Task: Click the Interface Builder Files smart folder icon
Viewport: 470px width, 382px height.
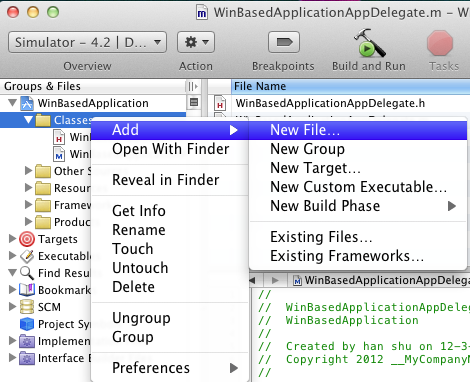Action: pos(27,358)
